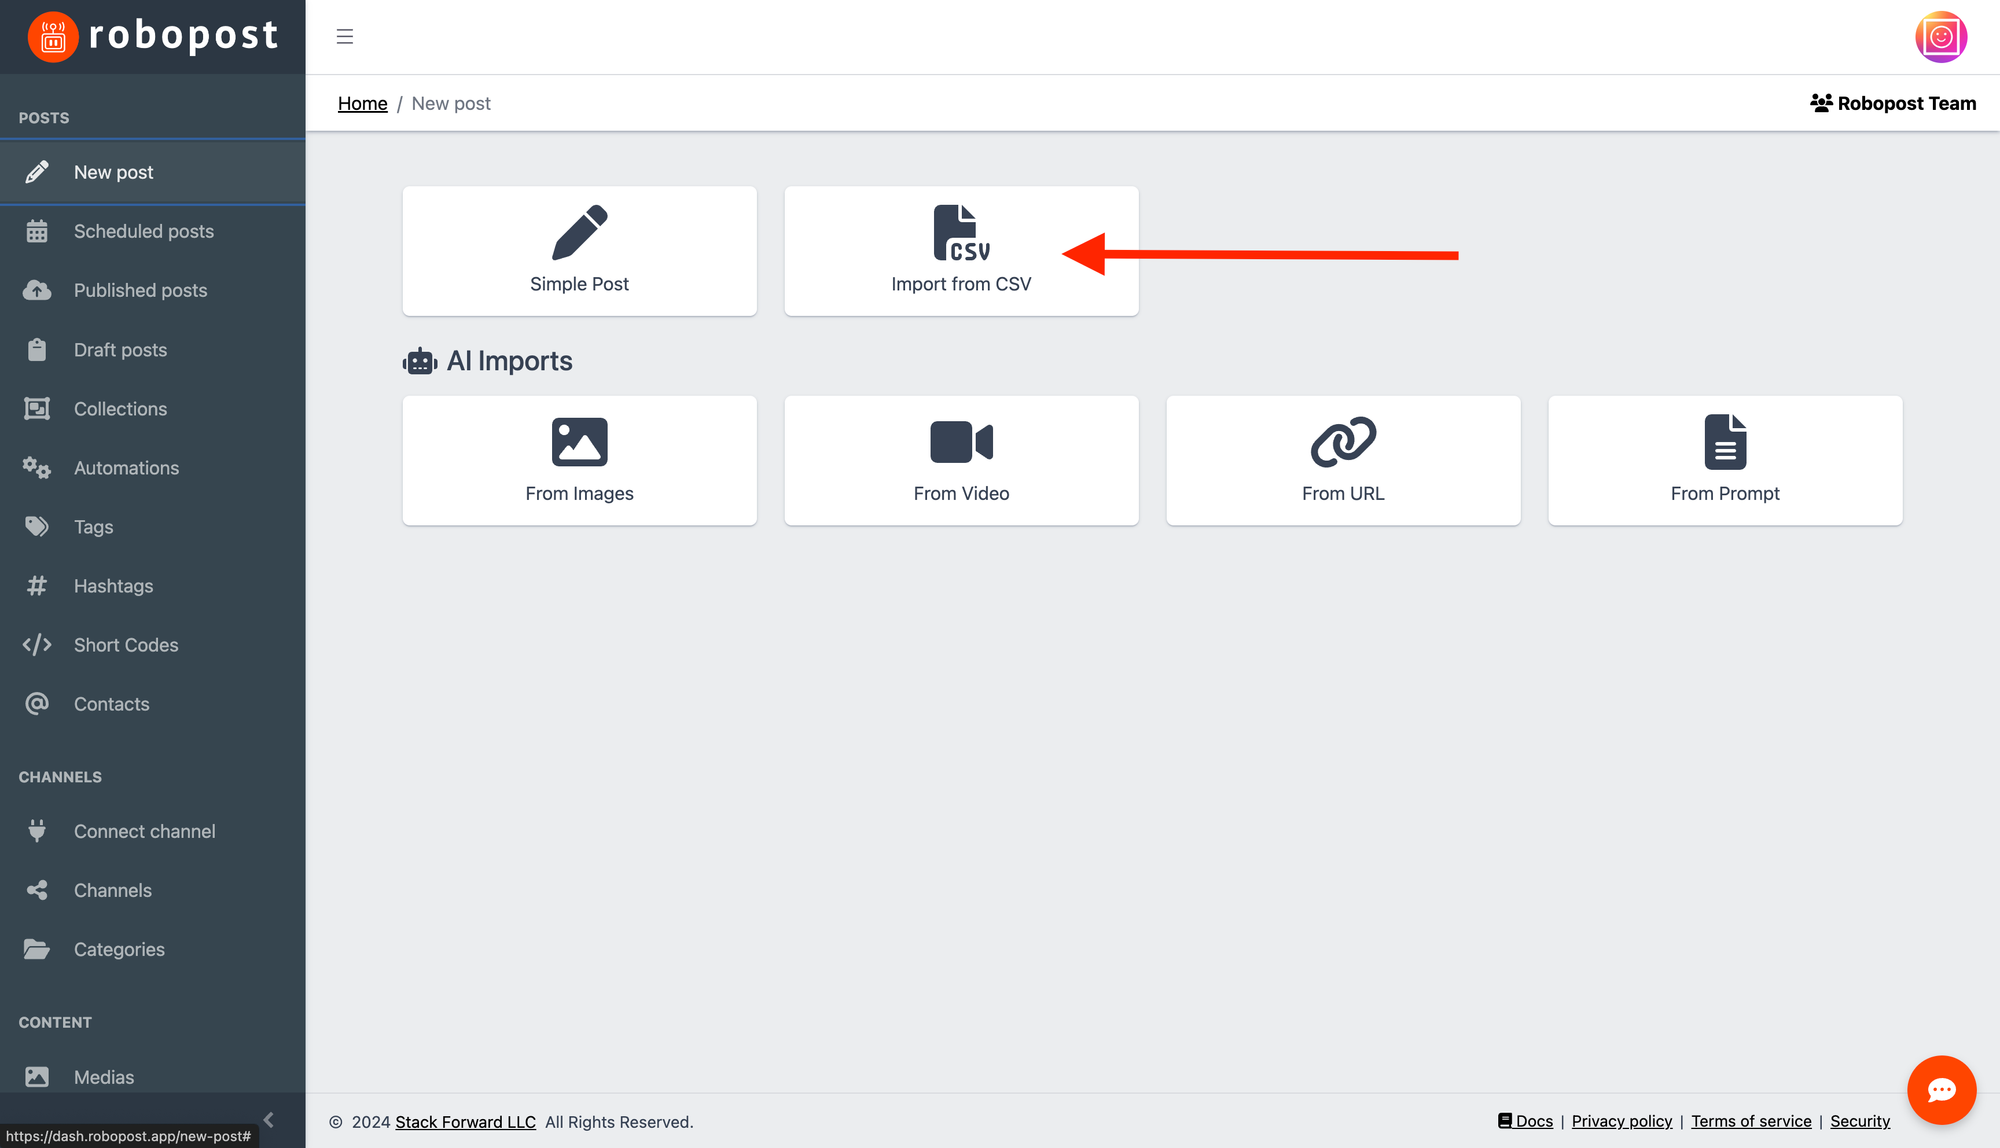Open the Robopost Team switcher
Screen dimensions: 2000x1148
(1893, 103)
